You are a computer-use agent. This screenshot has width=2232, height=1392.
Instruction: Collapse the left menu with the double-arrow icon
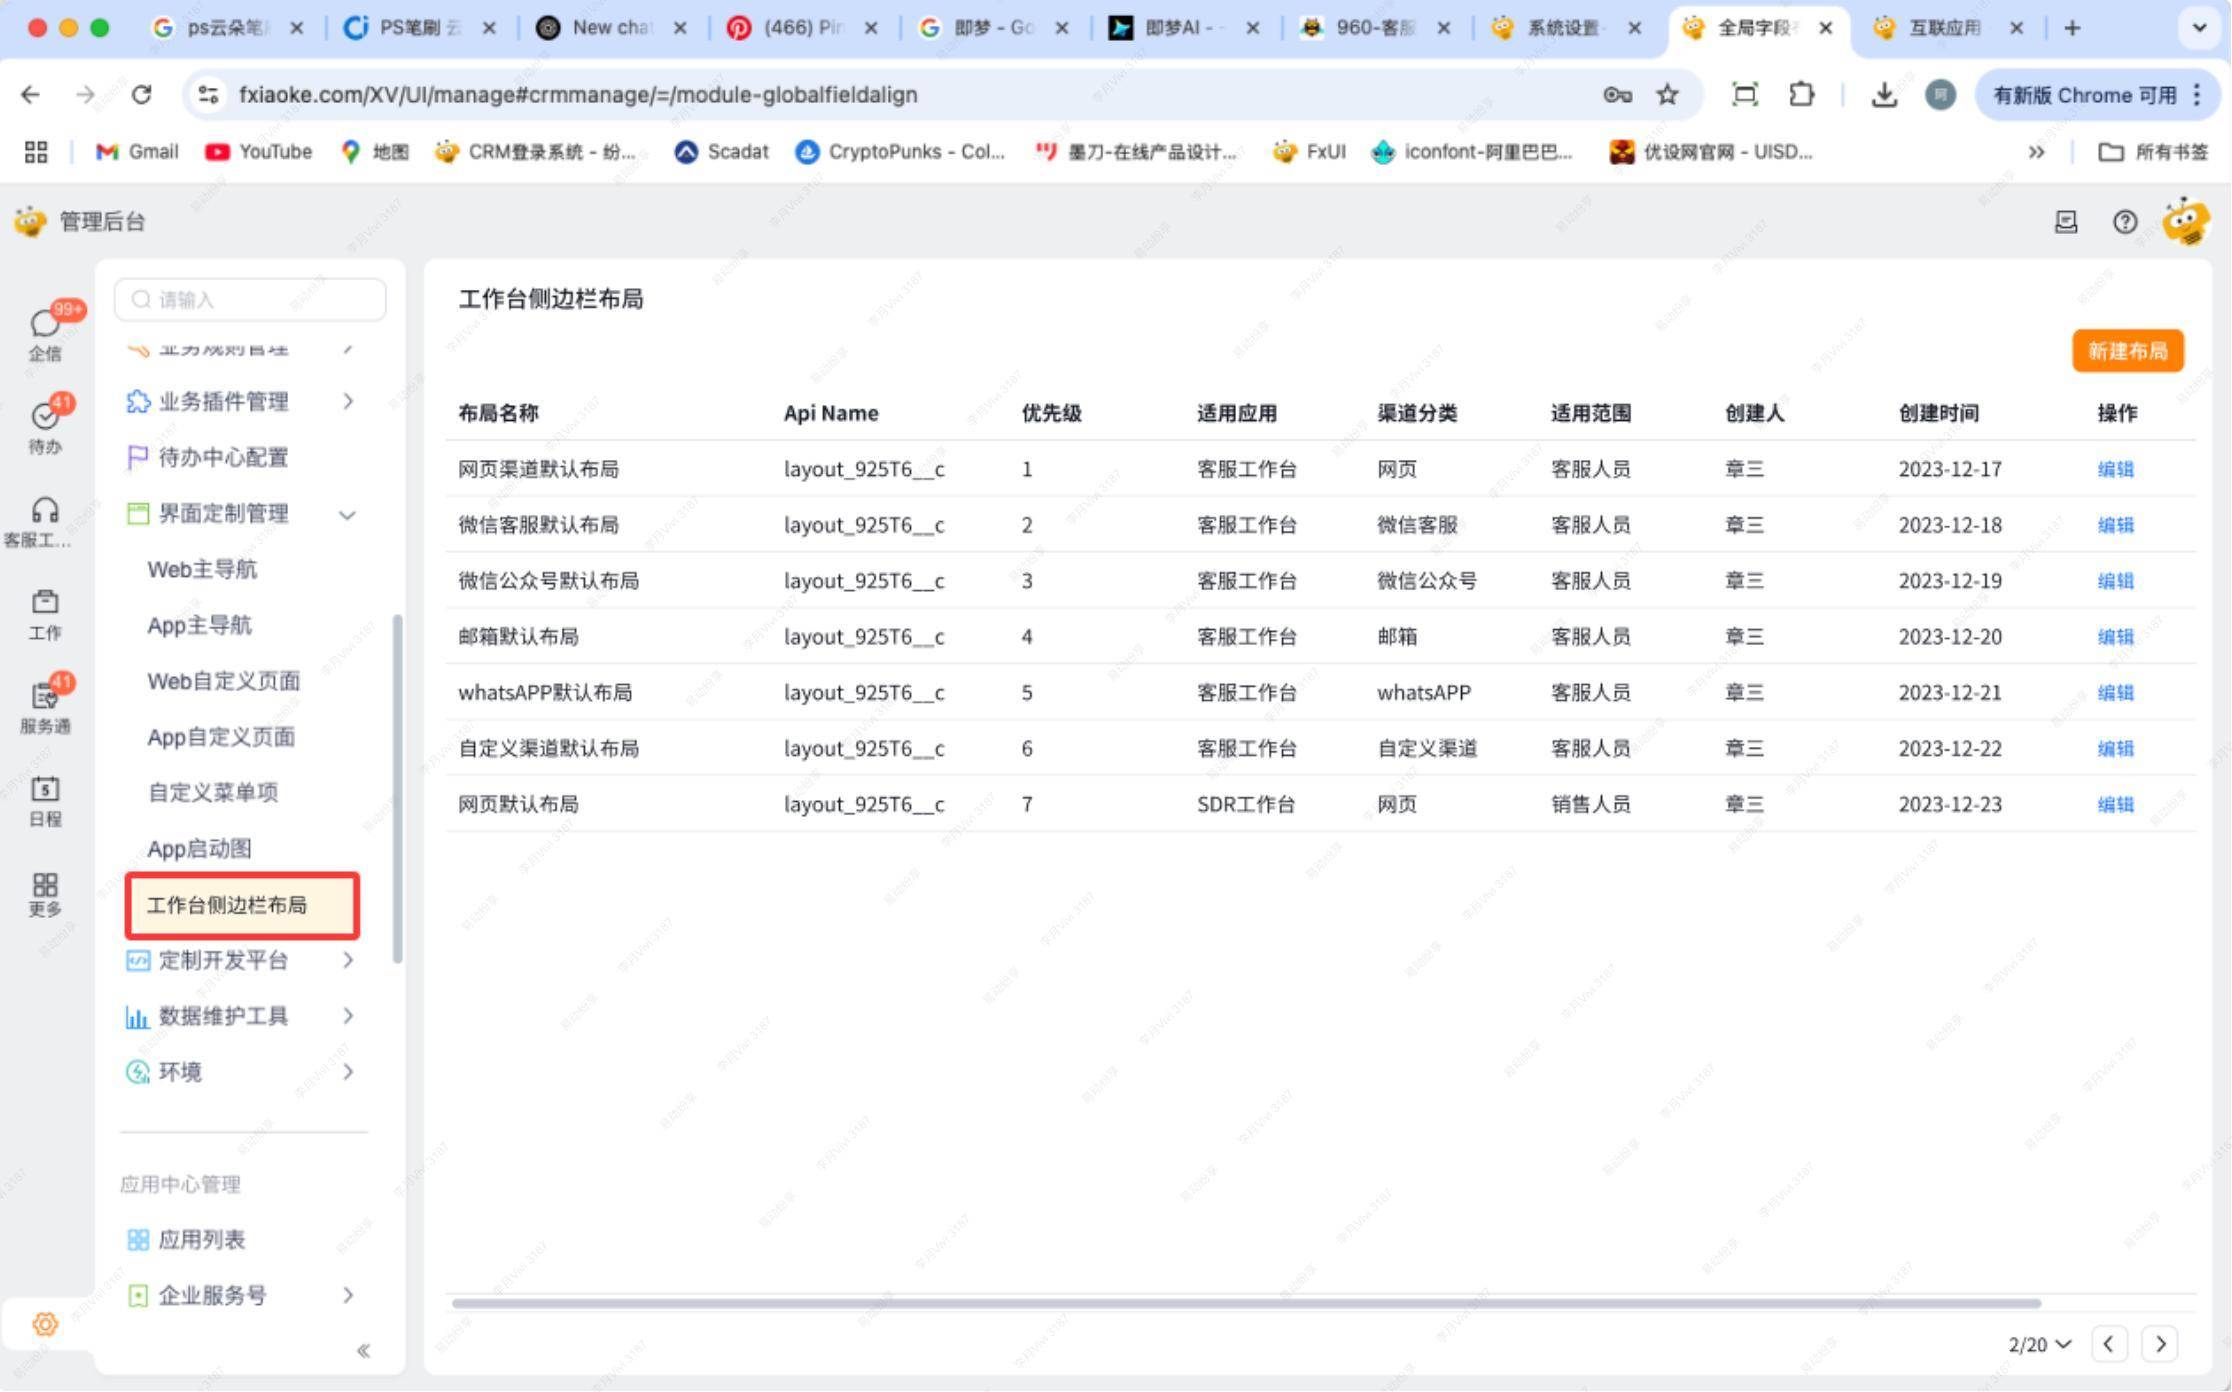tap(363, 1351)
